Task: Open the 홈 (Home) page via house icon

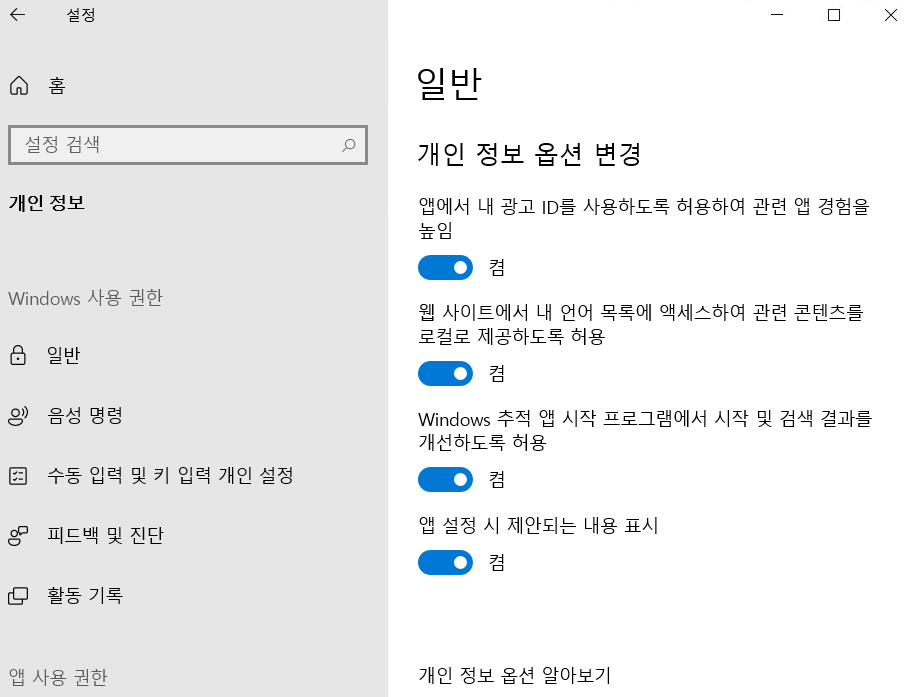Action: 19,86
